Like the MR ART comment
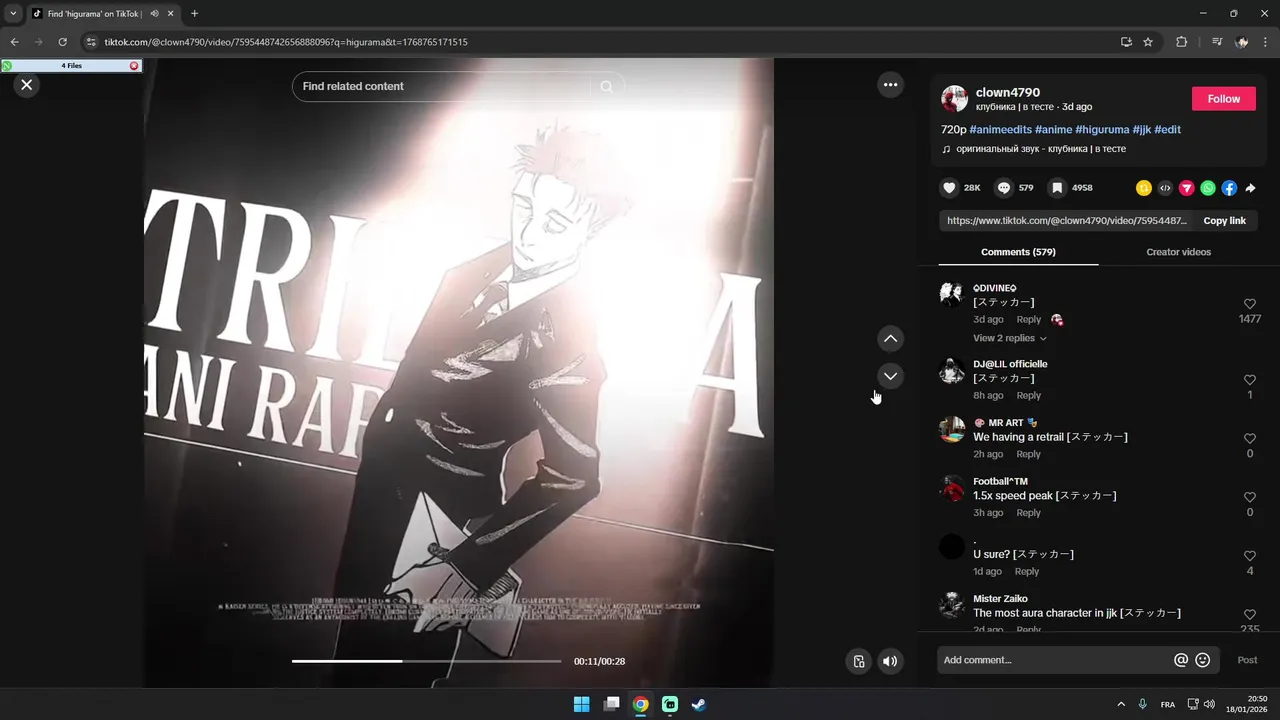This screenshot has height=720, width=1280. (1250, 439)
